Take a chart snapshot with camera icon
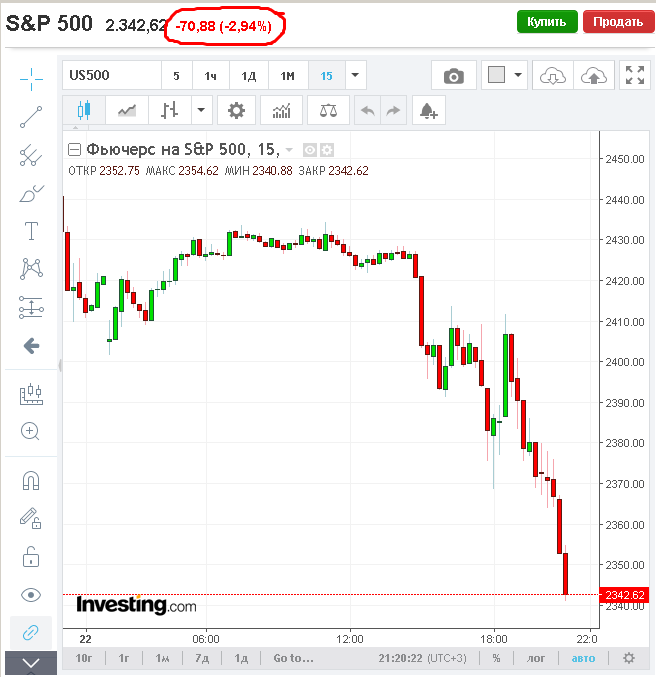The width and height of the screenshot is (656, 677). click(x=454, y=76)
